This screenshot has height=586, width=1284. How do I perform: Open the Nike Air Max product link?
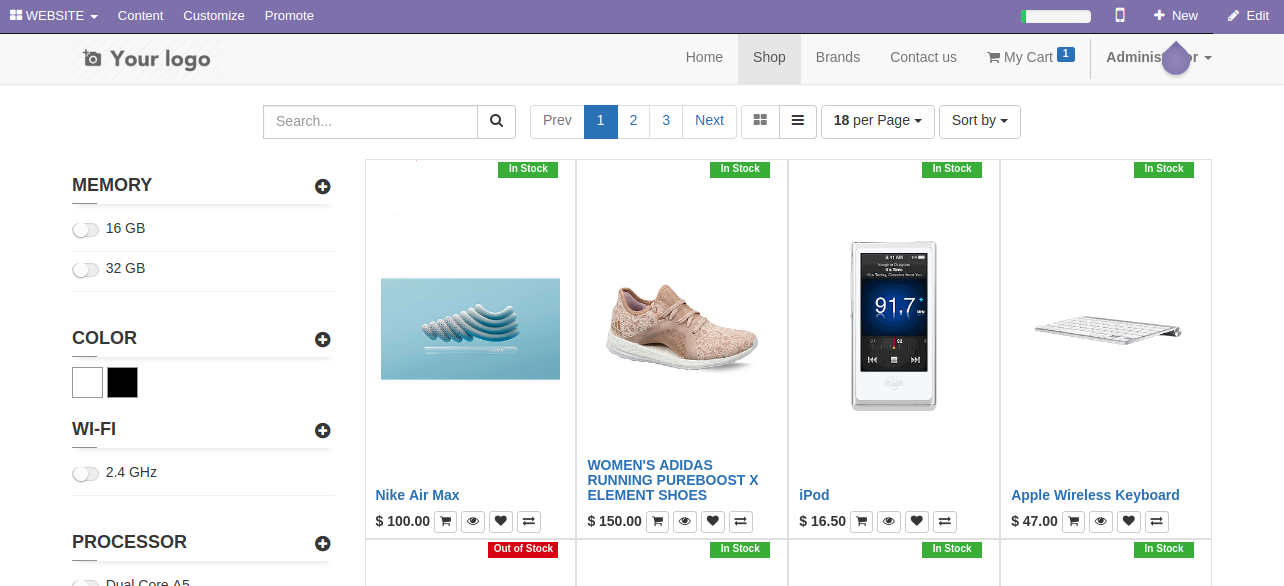click(x=417, y=495)
